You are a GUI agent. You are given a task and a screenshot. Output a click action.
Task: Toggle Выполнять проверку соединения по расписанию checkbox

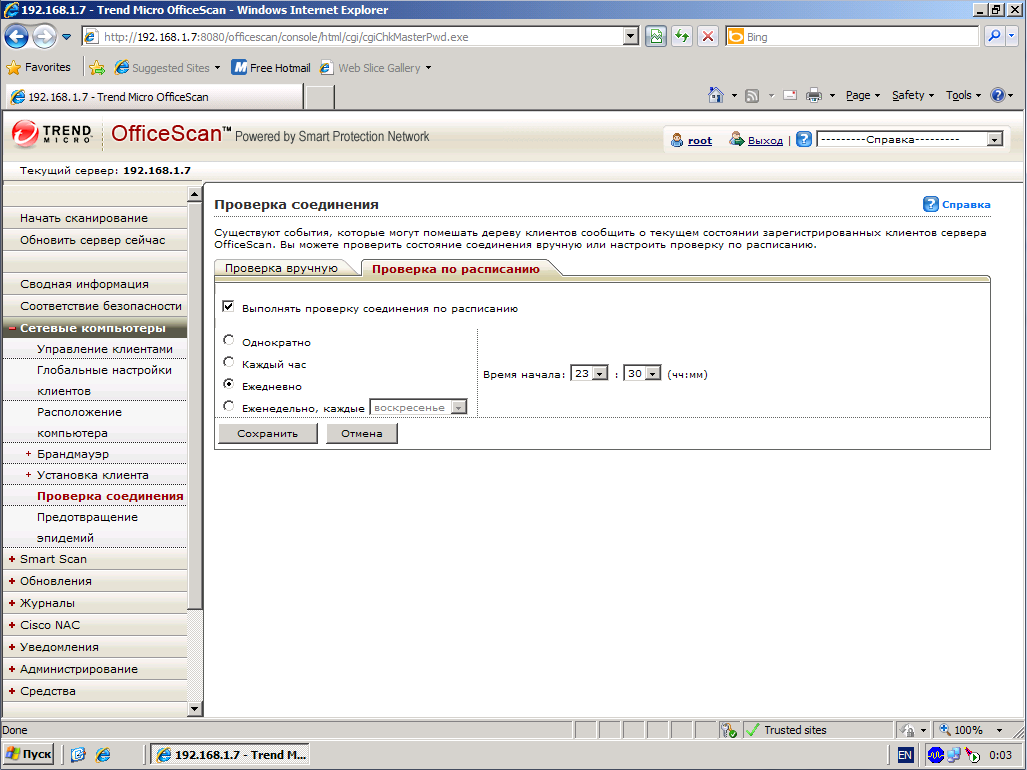(x=228, y=306)
